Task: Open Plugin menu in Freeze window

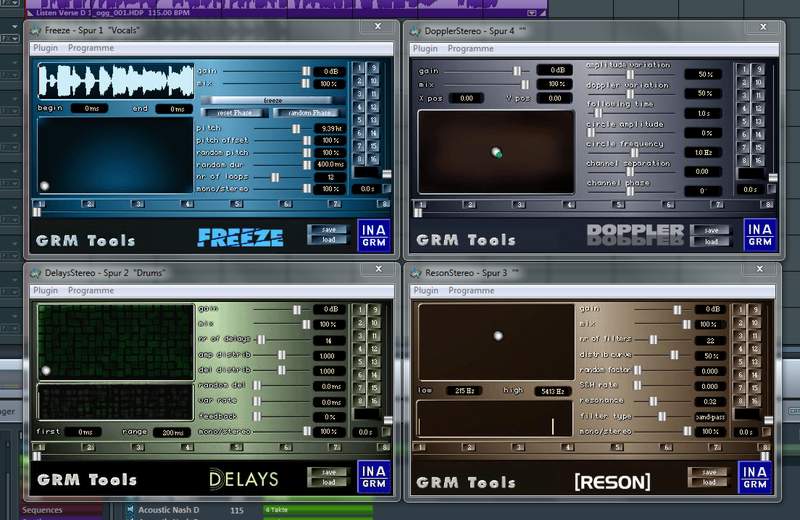Action: [x=45, y=48]
